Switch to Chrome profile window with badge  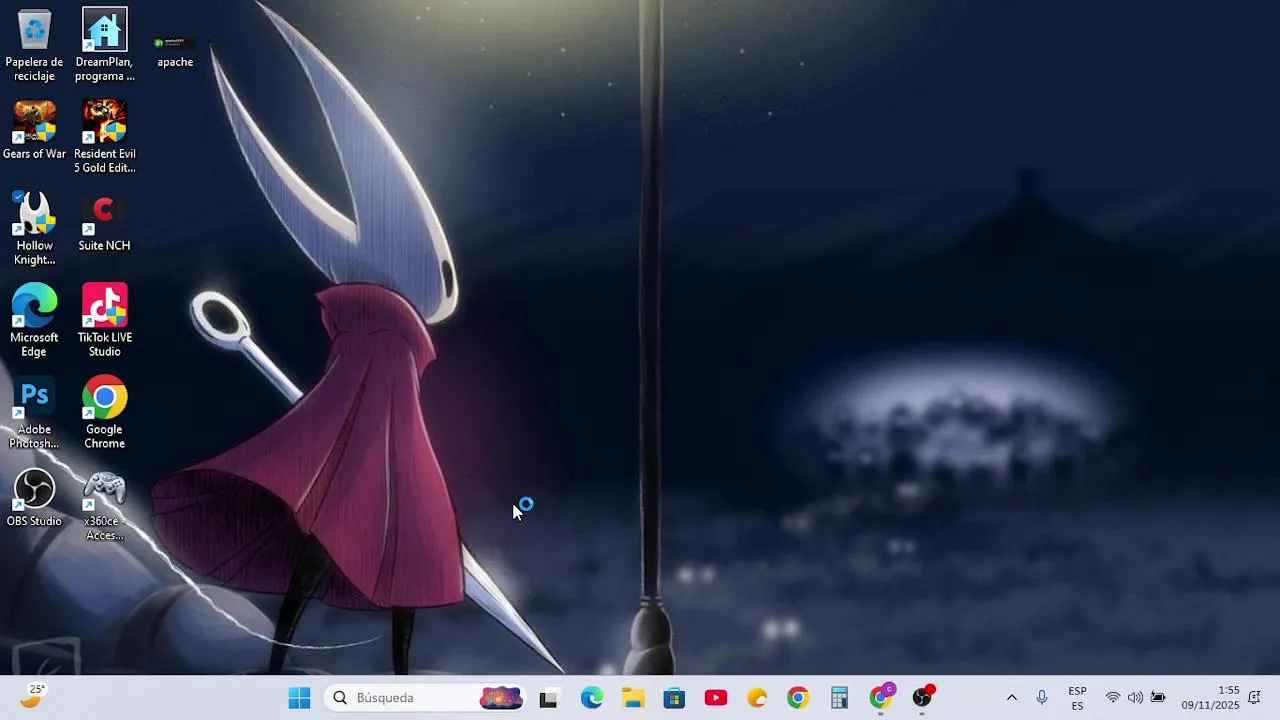coord(881,698)
